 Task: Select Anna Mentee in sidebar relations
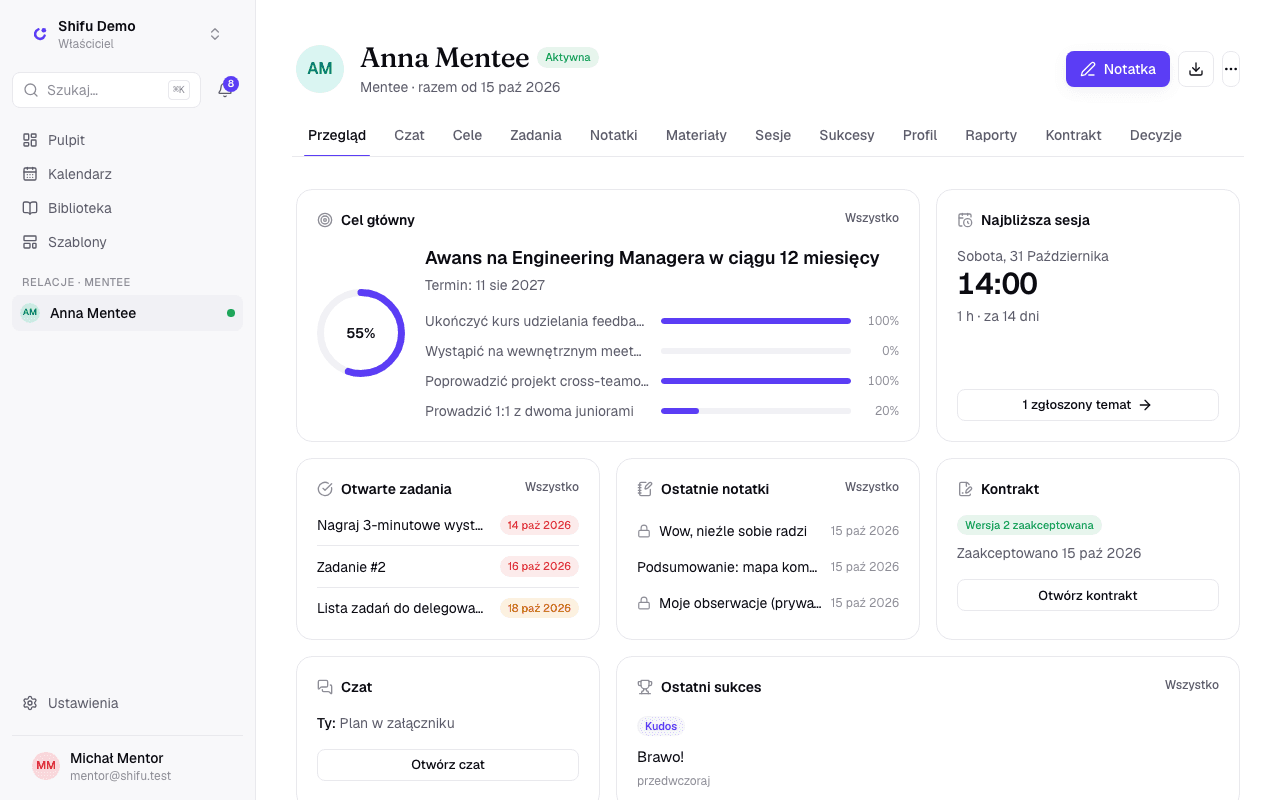(127, 313)
